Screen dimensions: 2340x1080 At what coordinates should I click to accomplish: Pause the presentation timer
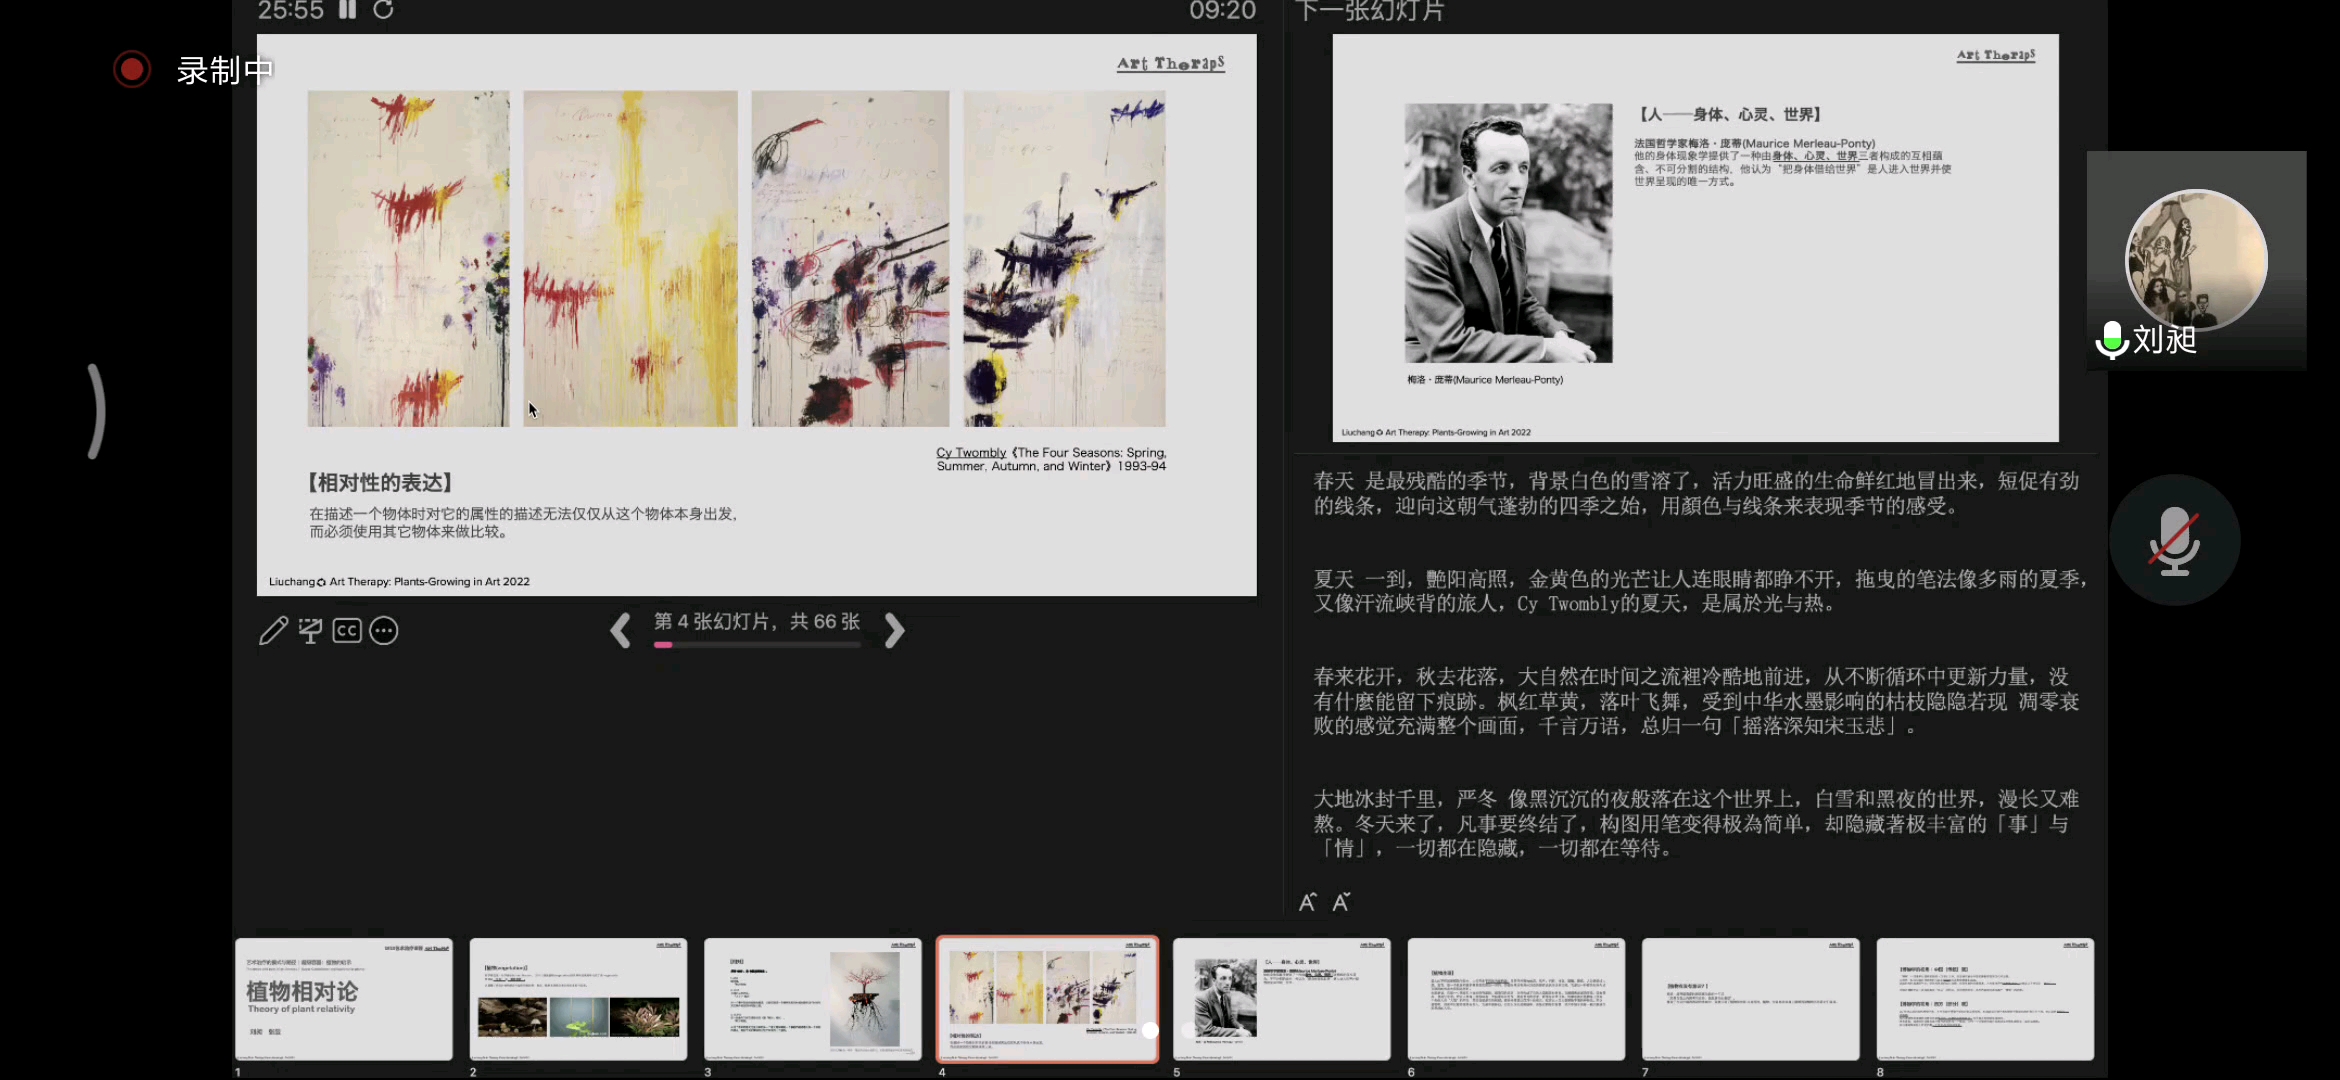[x=347, y=10]
